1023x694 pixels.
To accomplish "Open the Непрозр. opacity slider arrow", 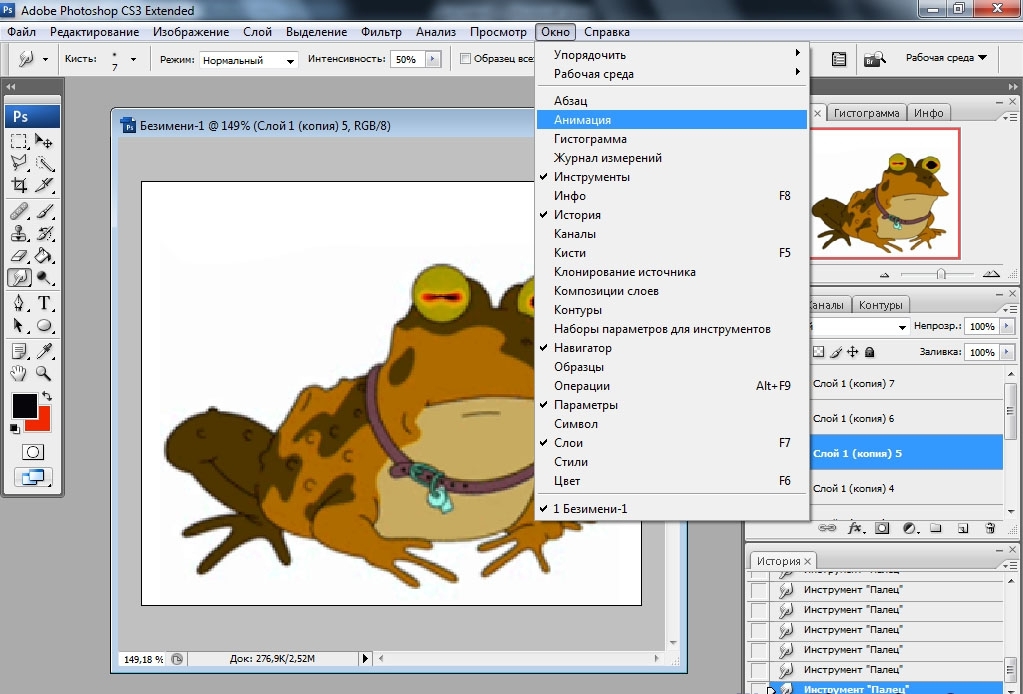I will pyautogui.click(x=1007, y=326).
